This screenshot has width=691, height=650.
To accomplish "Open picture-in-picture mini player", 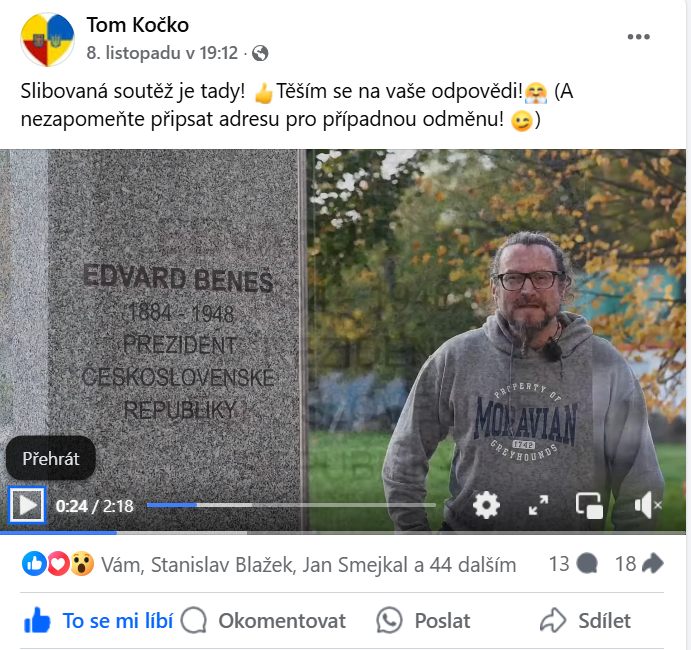I will pyautogui.click(x=589, y=505).
